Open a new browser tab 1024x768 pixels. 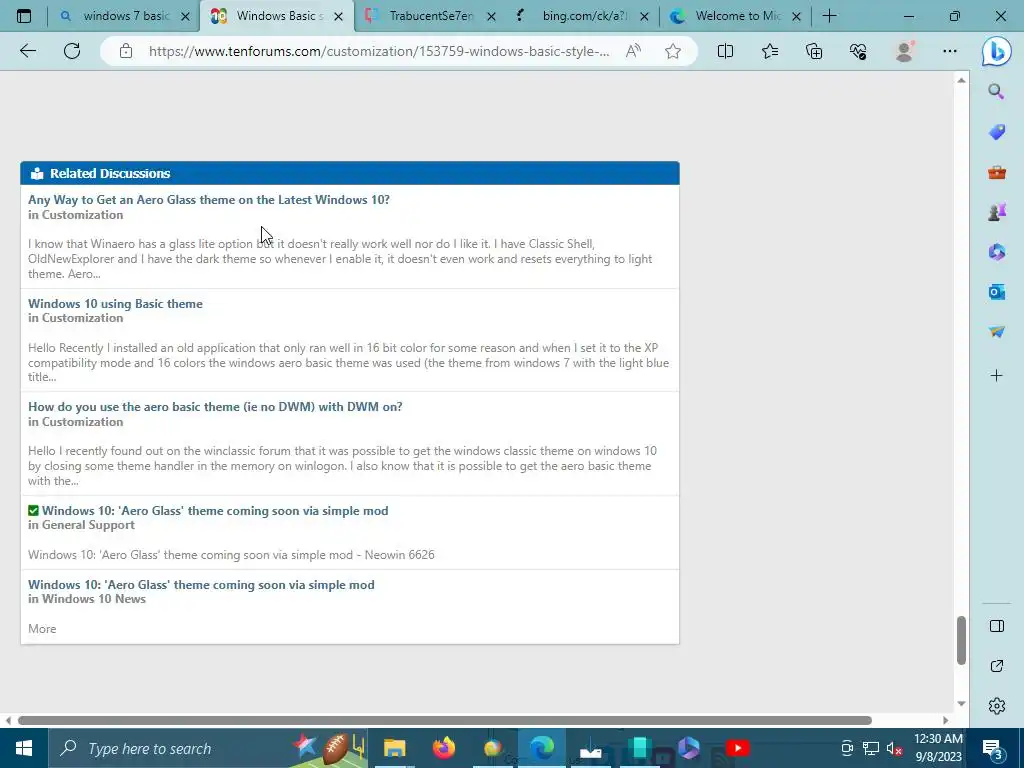tap(829, 16)
